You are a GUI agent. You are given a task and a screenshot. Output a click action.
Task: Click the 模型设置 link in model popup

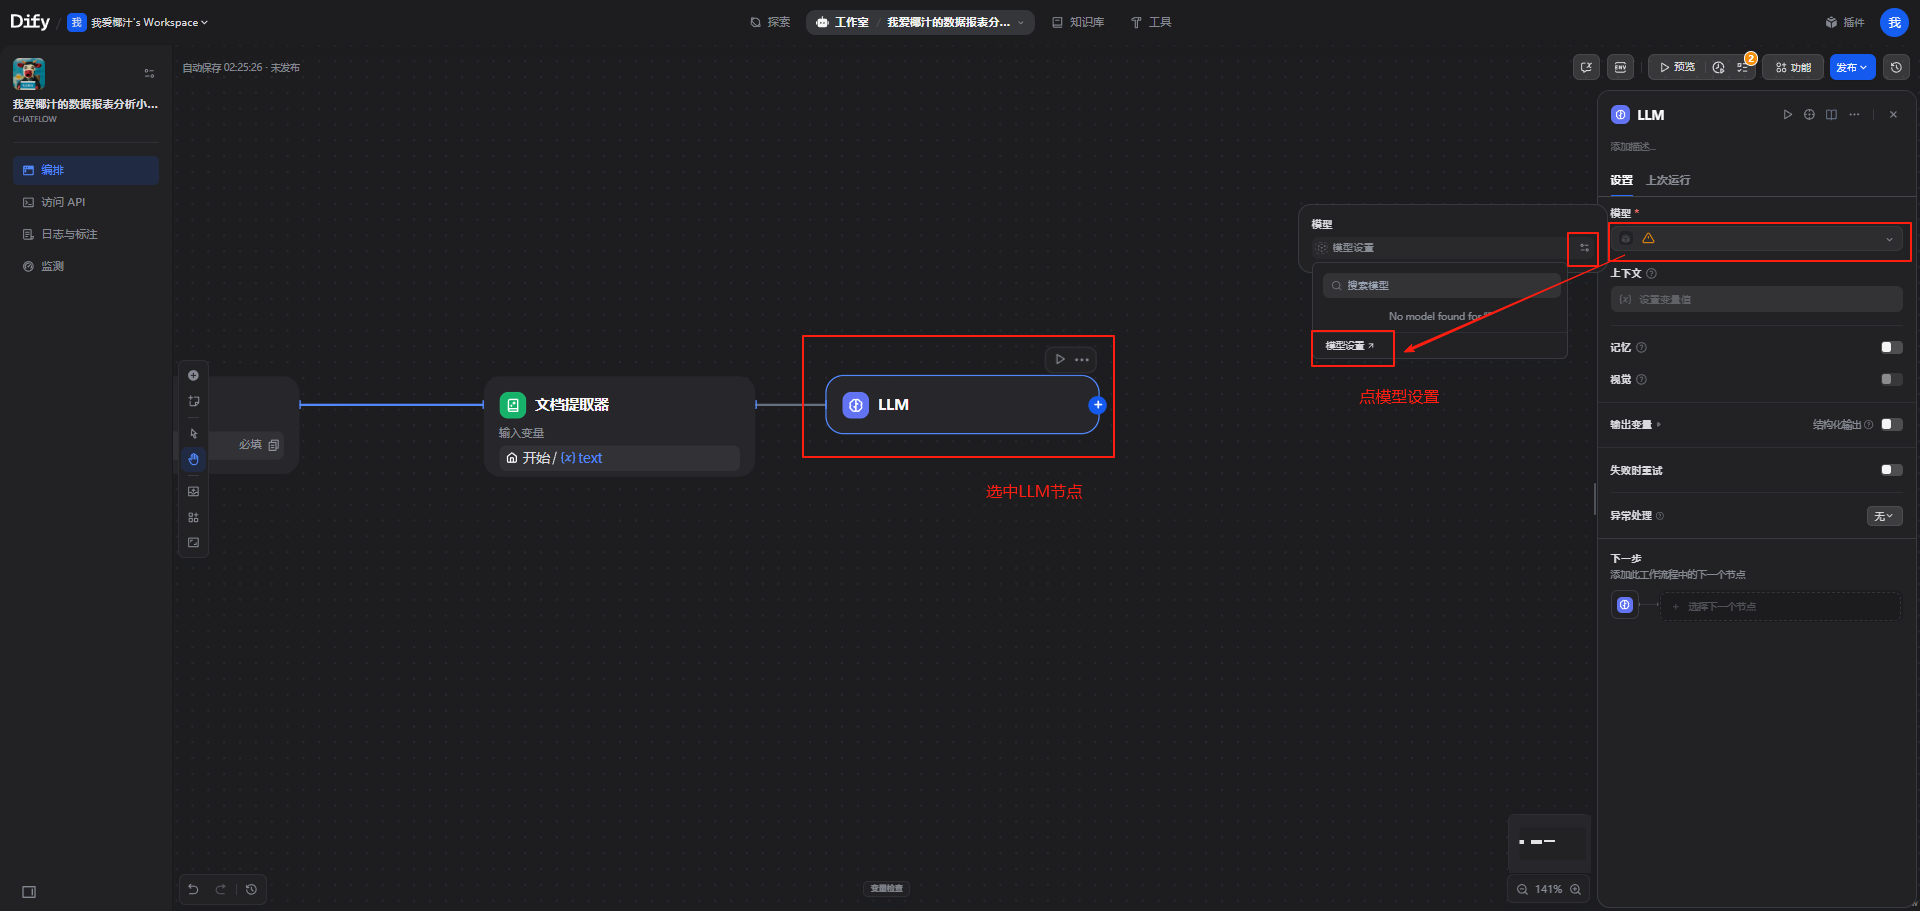pyautogui.click(x=1350, y=346)
